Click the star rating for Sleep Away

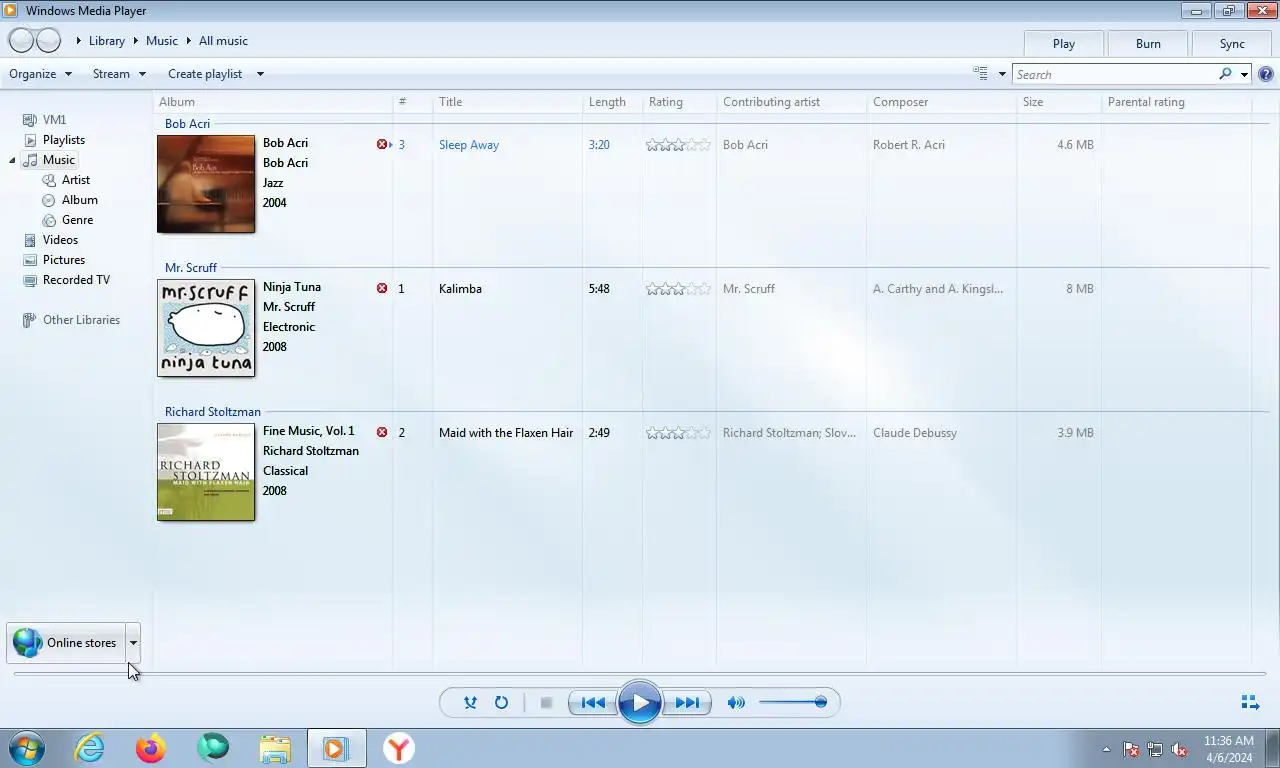[x=678, y=145]
